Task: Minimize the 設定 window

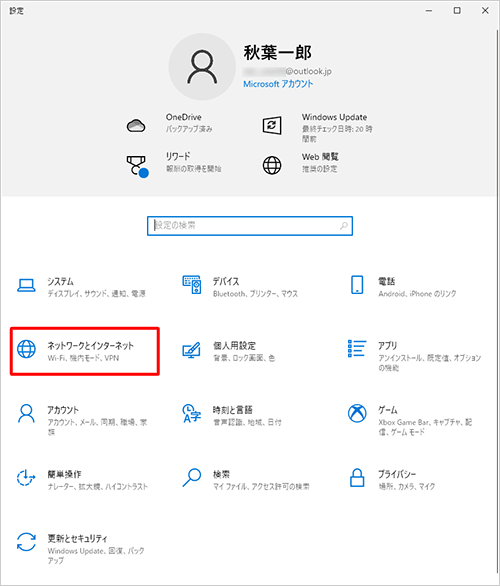Action: (429, 11)
